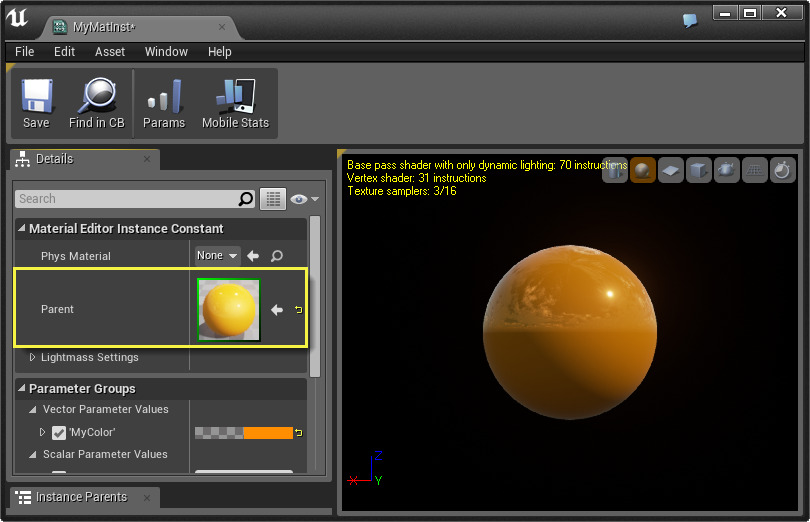This screenshot has width=810, height=522.
Task: Open the Phys Material None dropdown
Action: [x=217, y=256]
